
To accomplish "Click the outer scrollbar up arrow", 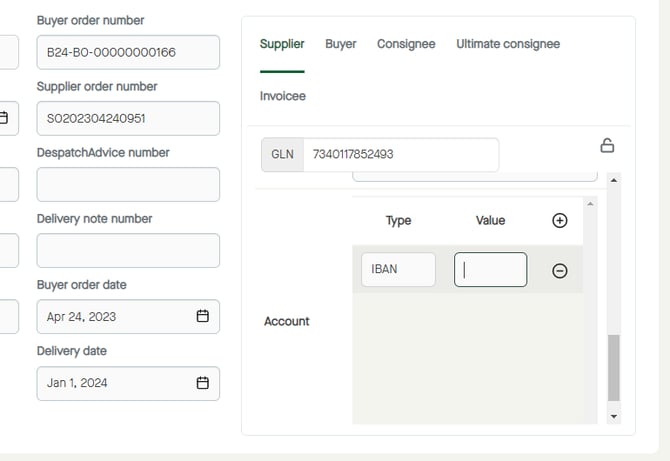I will click(x=614, y=180).
